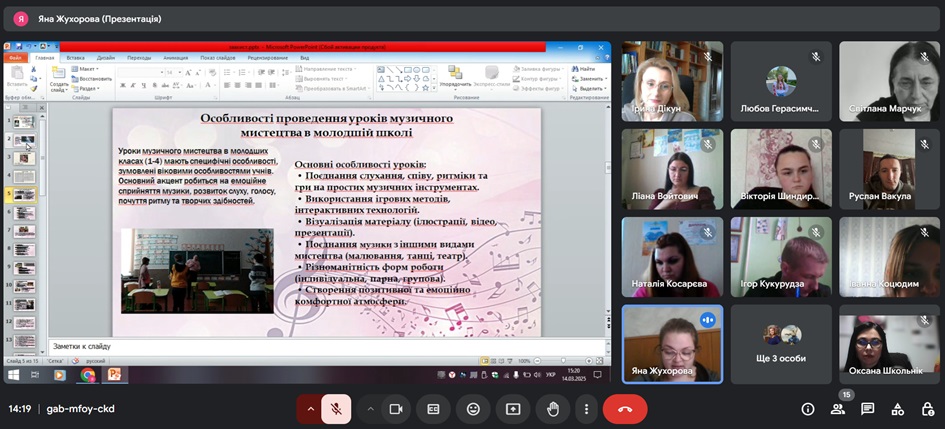Switch to Показ слайдов tab

(x=218, y=58)
